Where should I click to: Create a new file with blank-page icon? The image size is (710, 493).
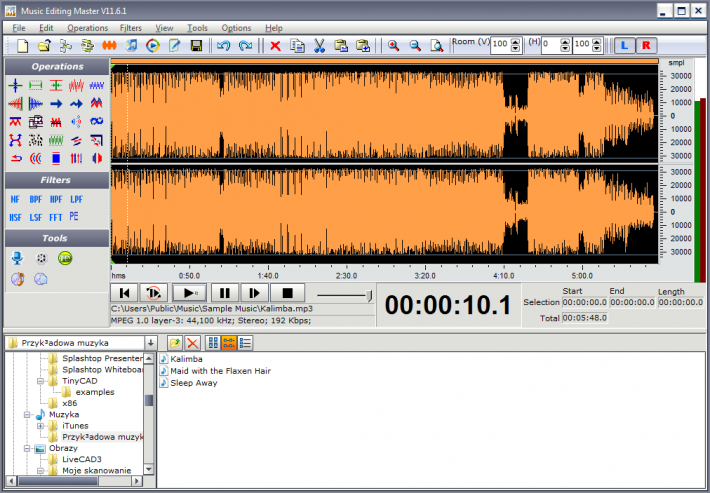click(22, 45)
